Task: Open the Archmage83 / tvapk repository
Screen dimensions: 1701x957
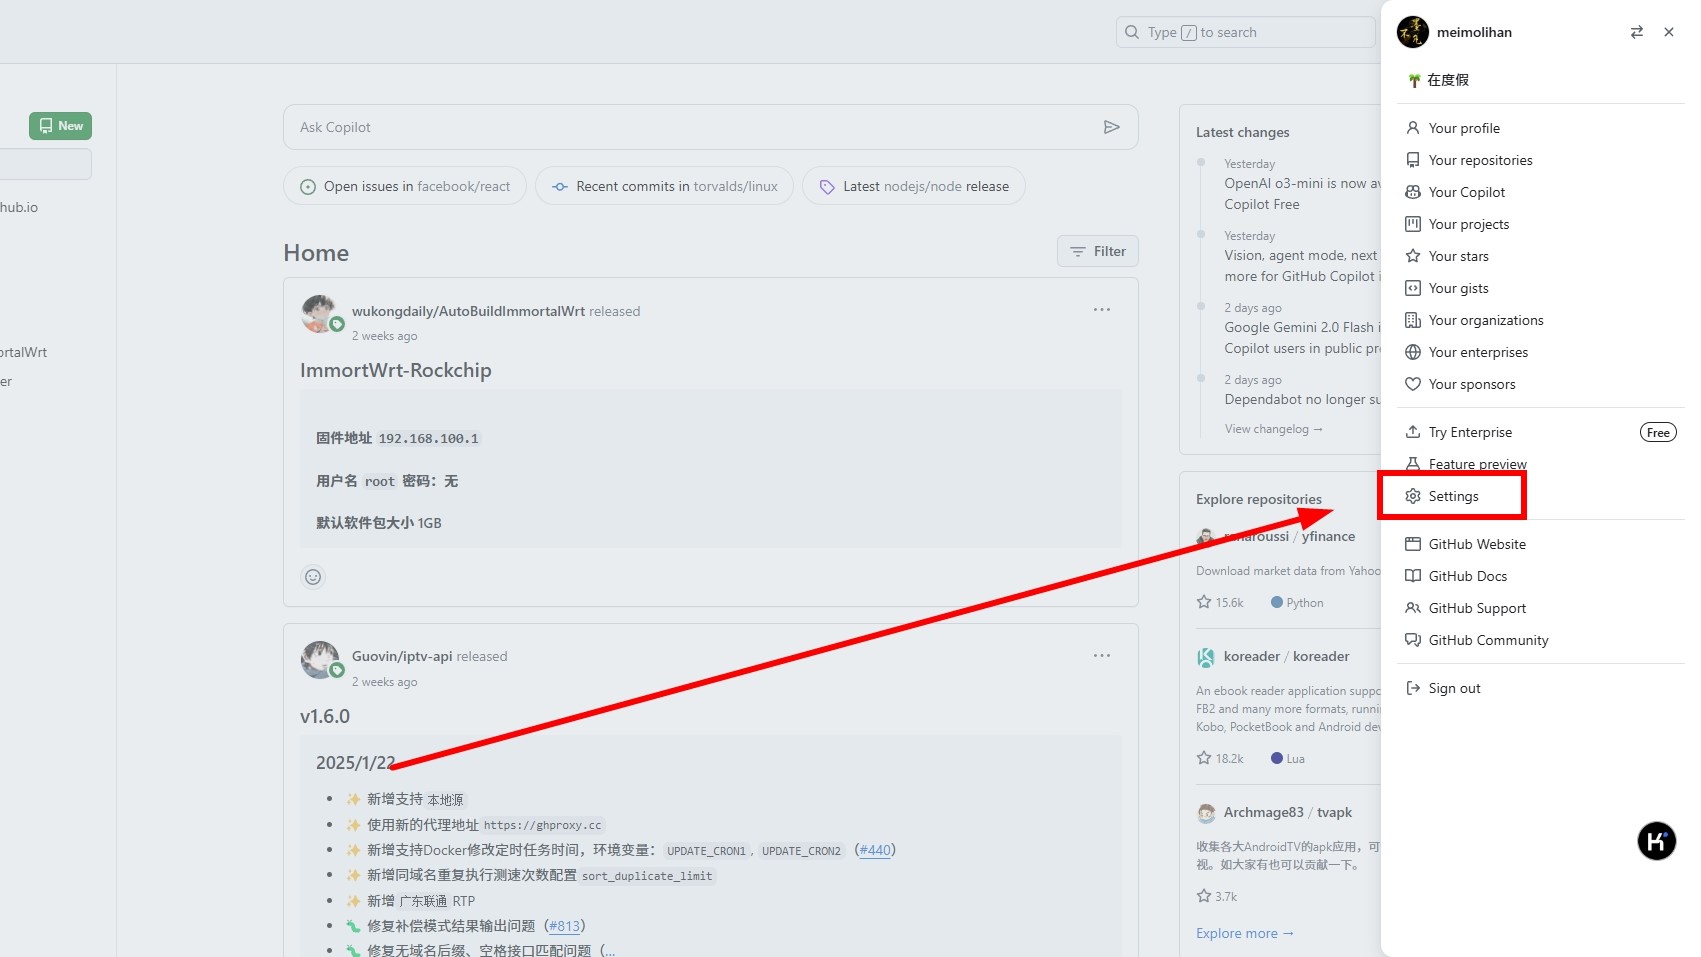Action: tap(1288, 812)
